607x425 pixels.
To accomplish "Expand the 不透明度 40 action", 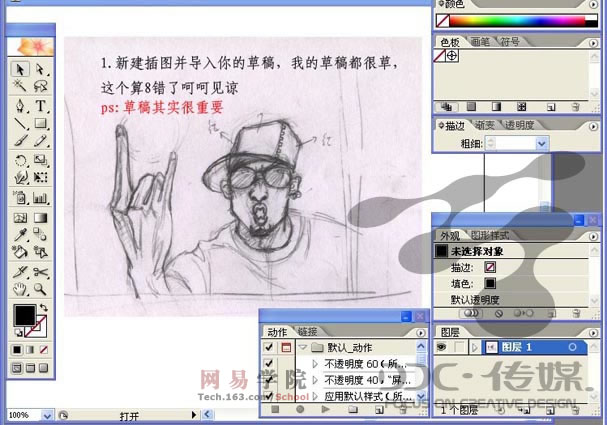I will (x=315, y=380).
